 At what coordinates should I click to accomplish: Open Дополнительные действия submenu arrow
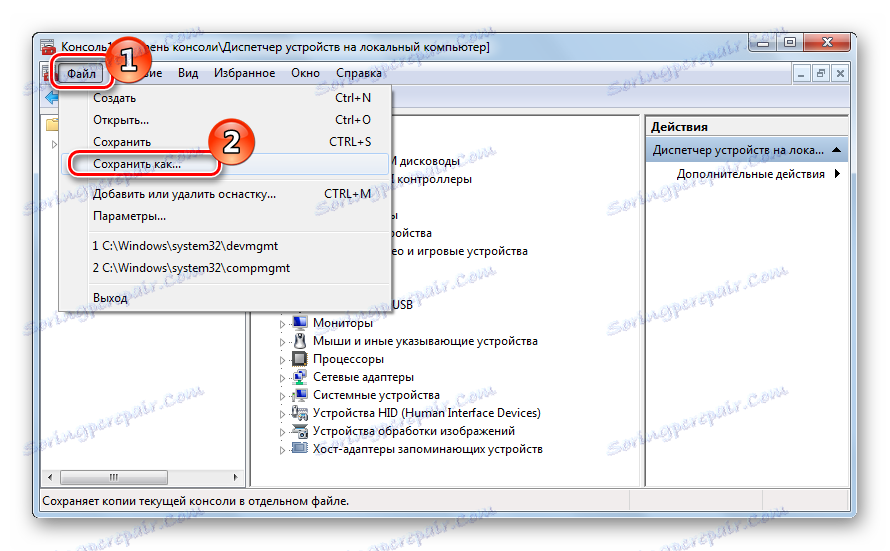tap(838, 174)
